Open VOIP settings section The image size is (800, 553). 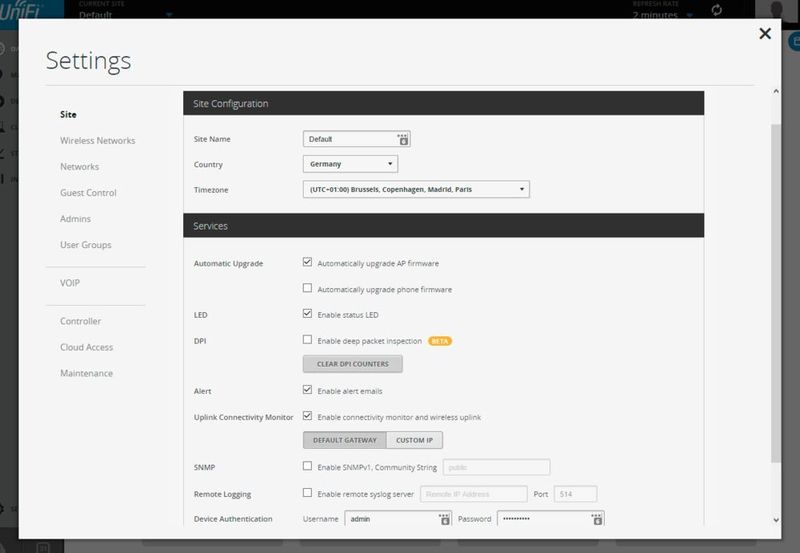pyautogui.click(x=70, y=283)
